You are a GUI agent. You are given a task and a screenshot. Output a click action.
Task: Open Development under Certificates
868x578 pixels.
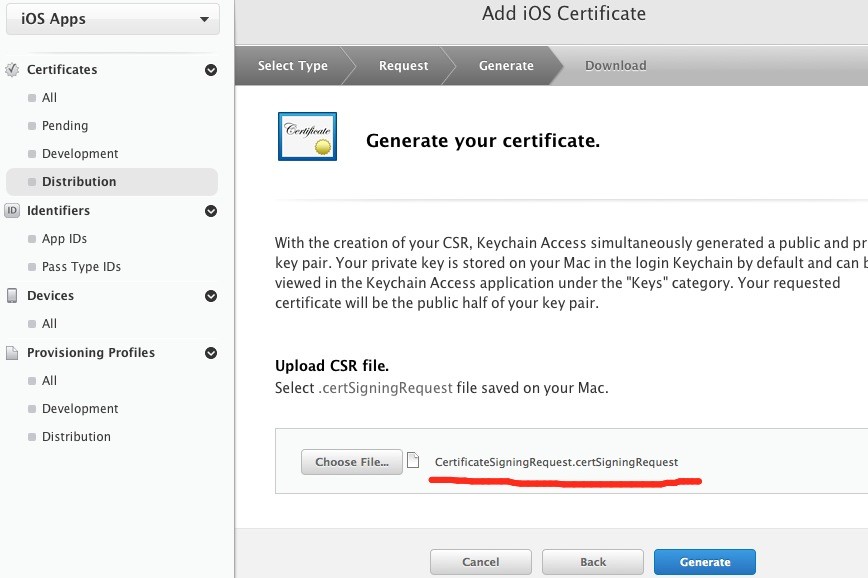[80, 153]
